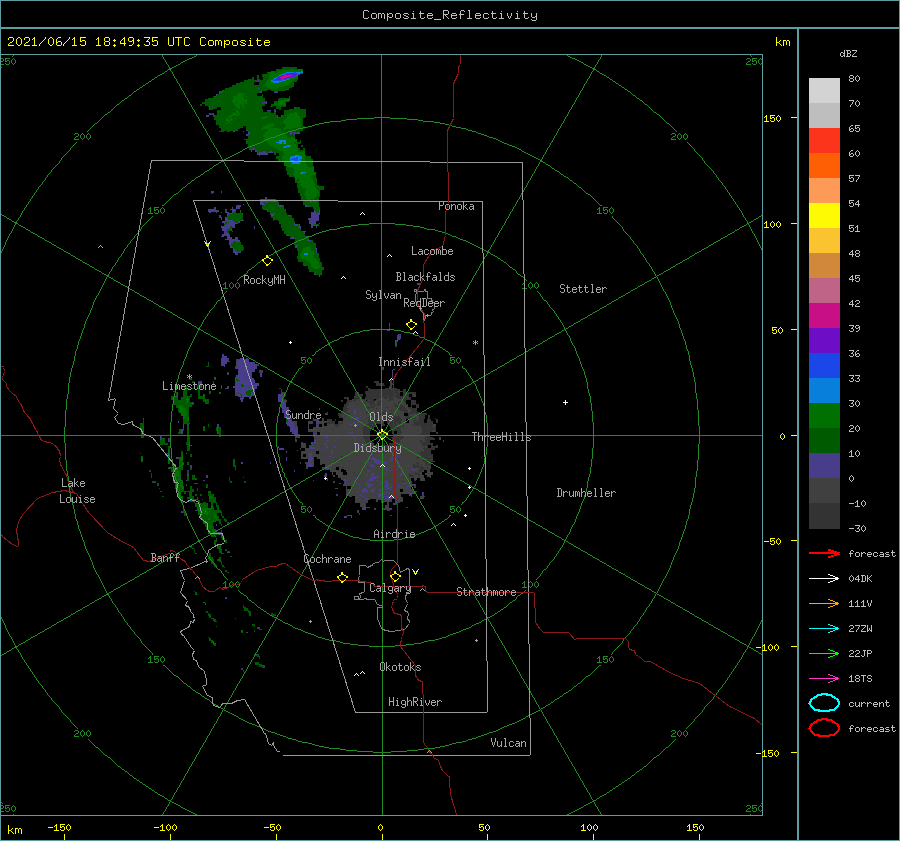900x841 pixels.
Task: Click the Didsbury town label
Action: coord(377,448)
